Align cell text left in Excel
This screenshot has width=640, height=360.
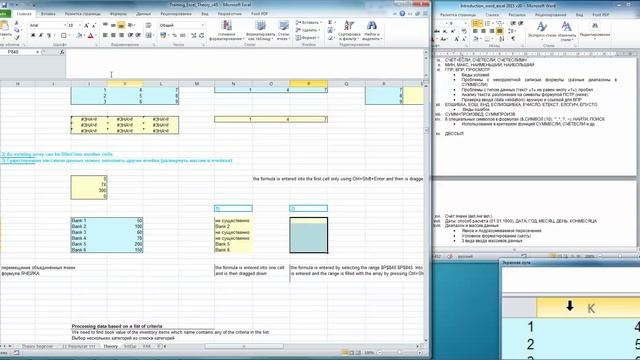[105, 36]
